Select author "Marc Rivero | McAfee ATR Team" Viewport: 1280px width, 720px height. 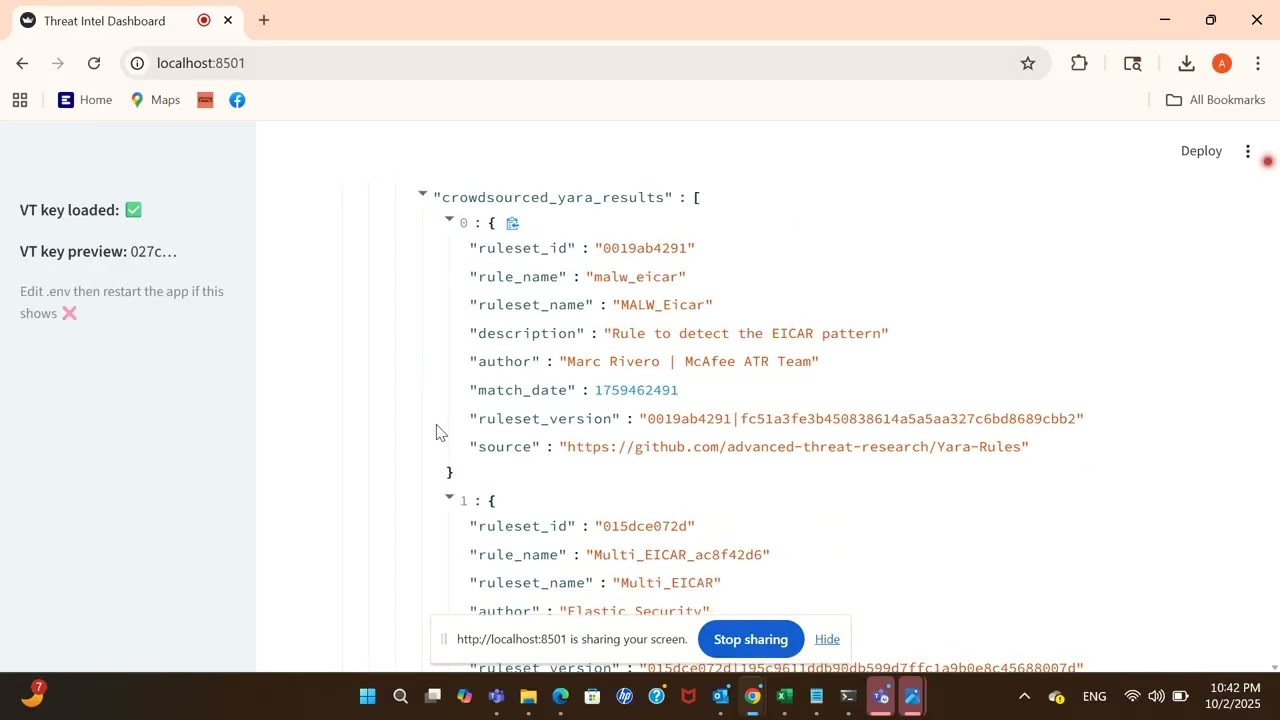click(689, 361)
